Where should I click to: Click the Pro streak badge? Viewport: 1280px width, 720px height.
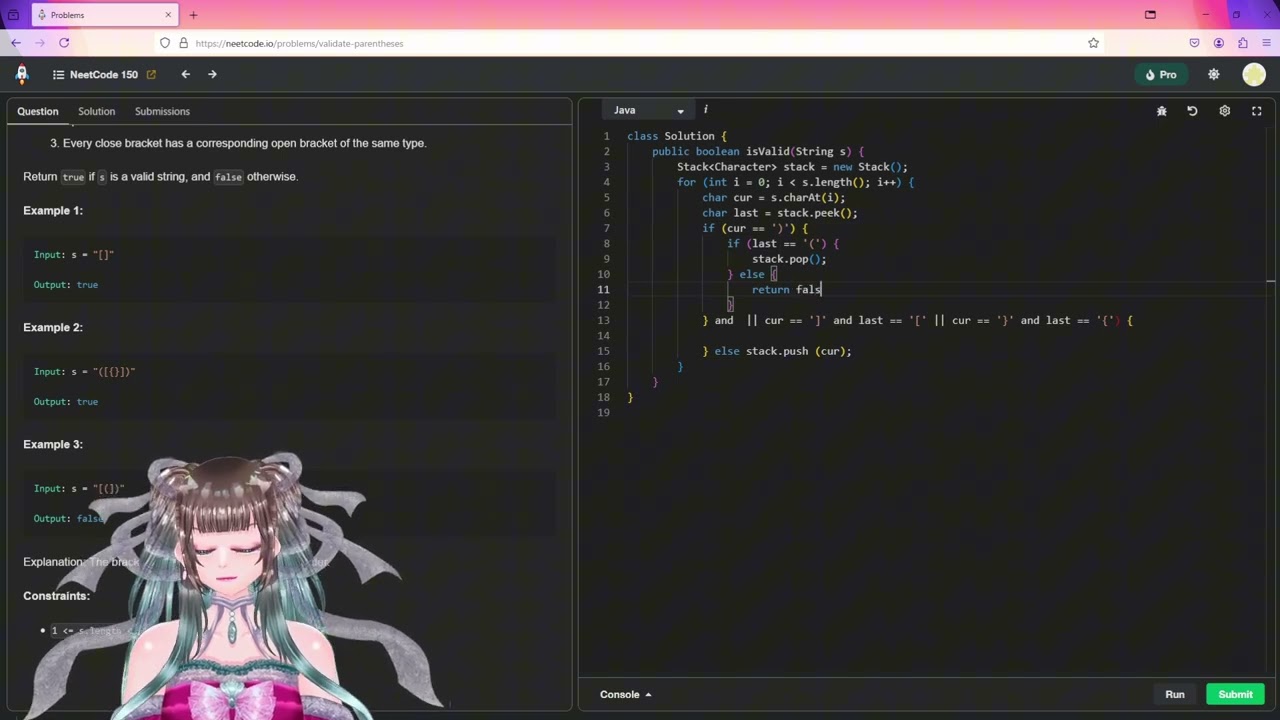coord(1161,75)
